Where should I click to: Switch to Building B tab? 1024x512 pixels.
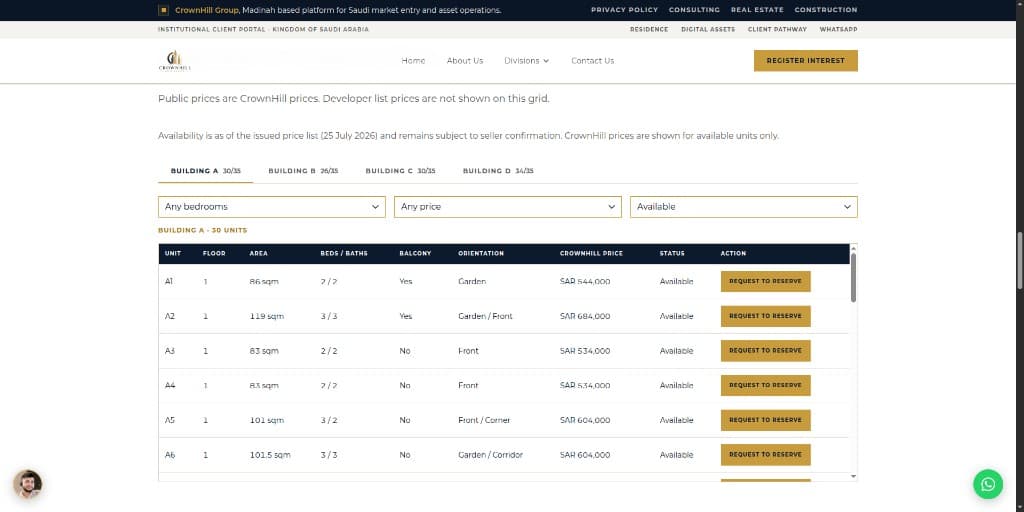303,171
